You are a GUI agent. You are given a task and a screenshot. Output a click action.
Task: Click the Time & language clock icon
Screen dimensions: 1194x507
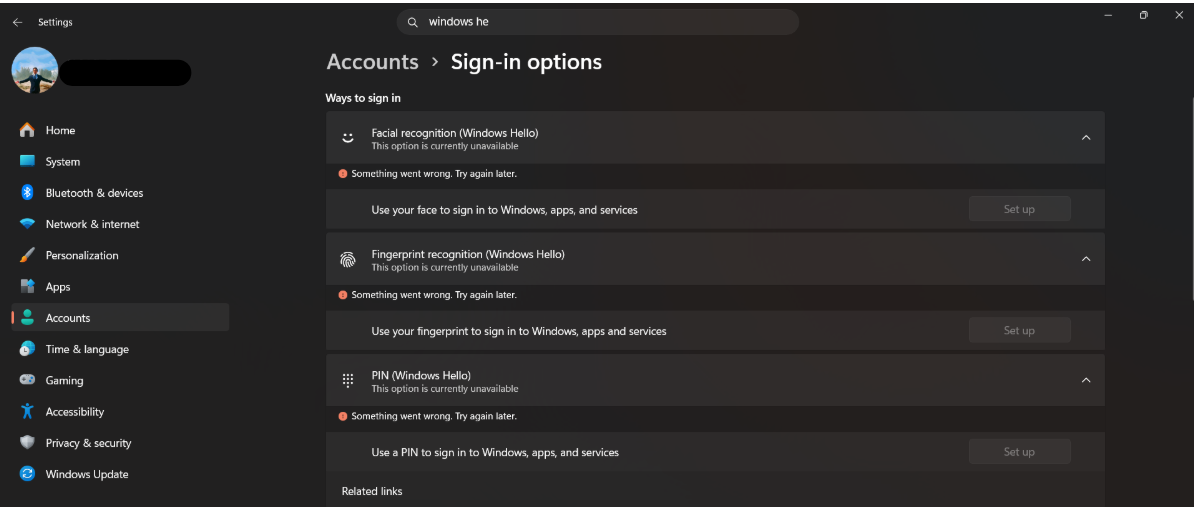tap(27, 349)
